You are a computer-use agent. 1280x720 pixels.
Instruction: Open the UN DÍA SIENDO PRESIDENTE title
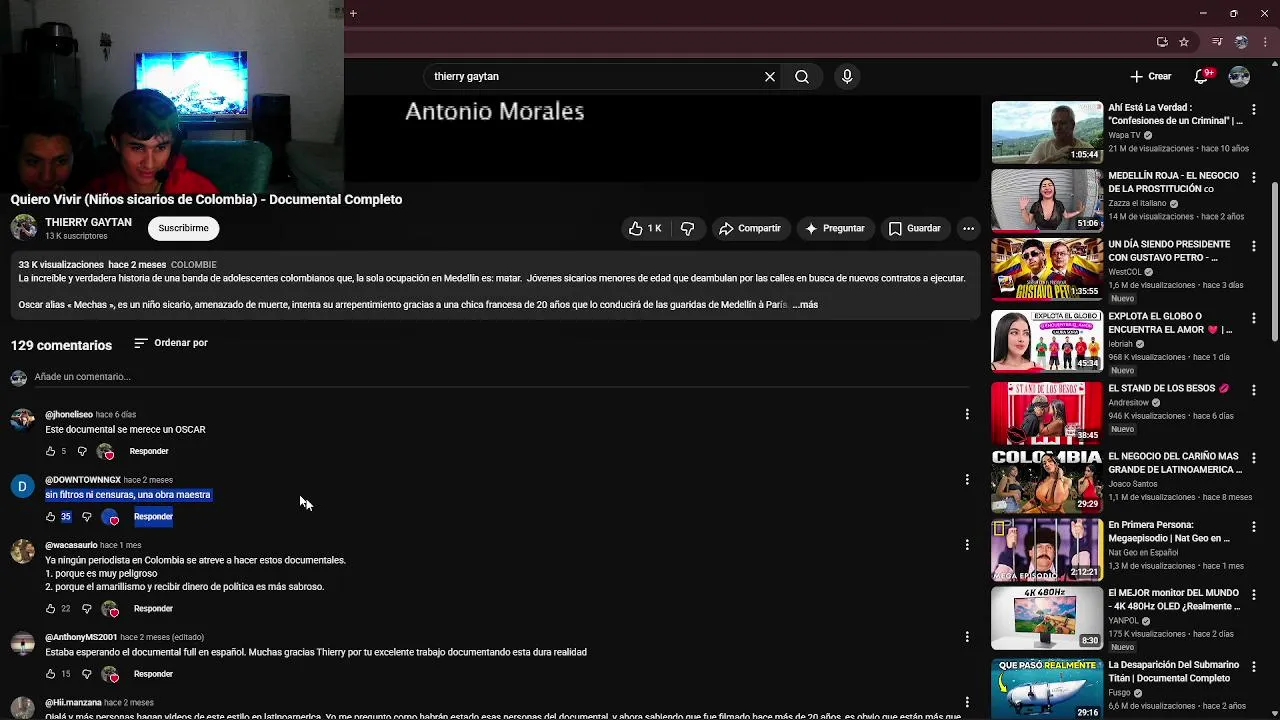tap(1169, 251)
